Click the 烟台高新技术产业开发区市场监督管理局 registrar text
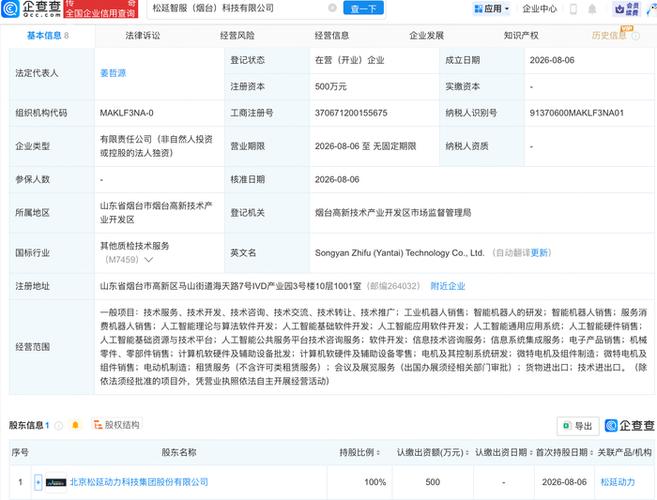The width and height of the screenshot is (657, 500). tap(393, 212)
